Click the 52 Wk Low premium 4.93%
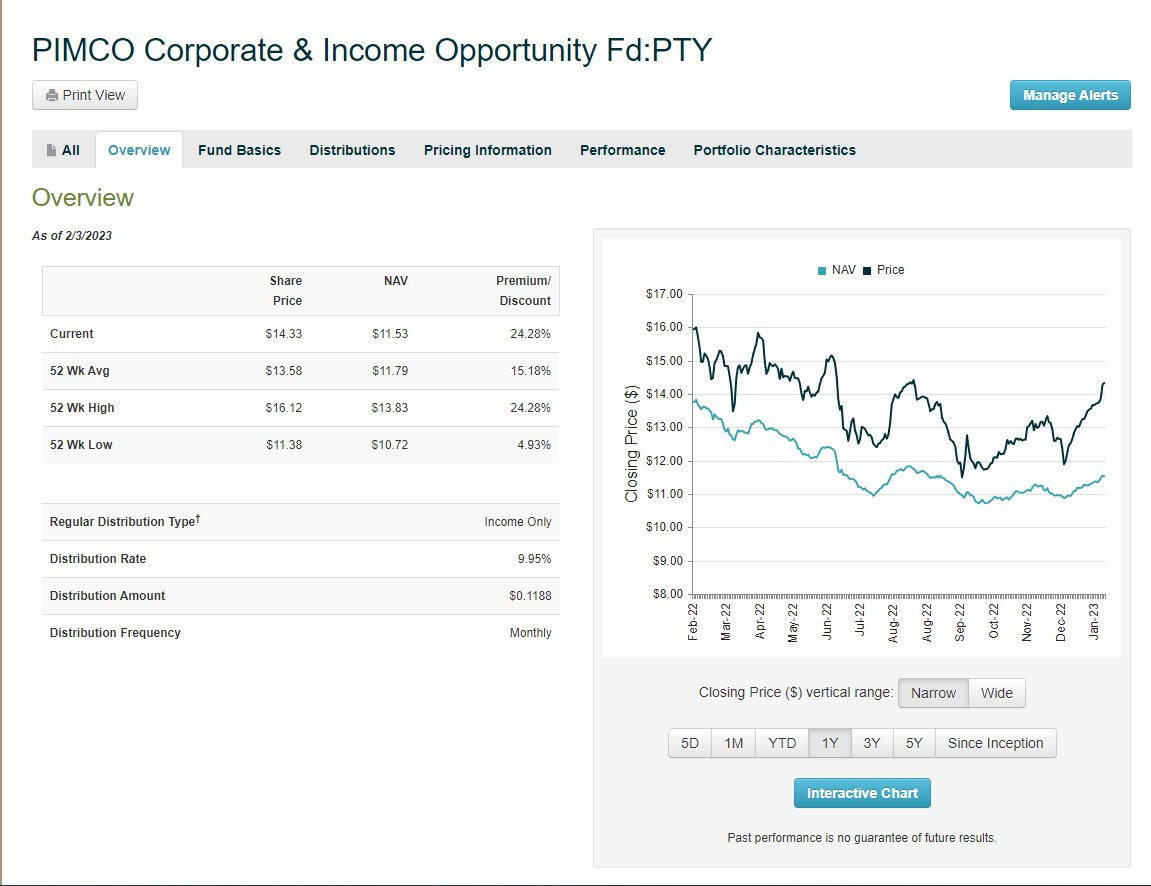This screenshot has width=1151, height=886. pos(534,445)
